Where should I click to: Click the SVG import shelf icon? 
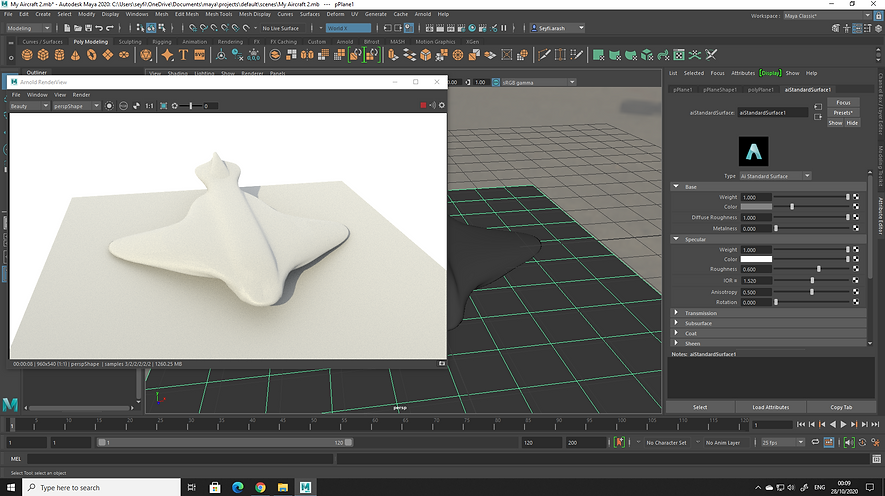(x=200, y=55)
